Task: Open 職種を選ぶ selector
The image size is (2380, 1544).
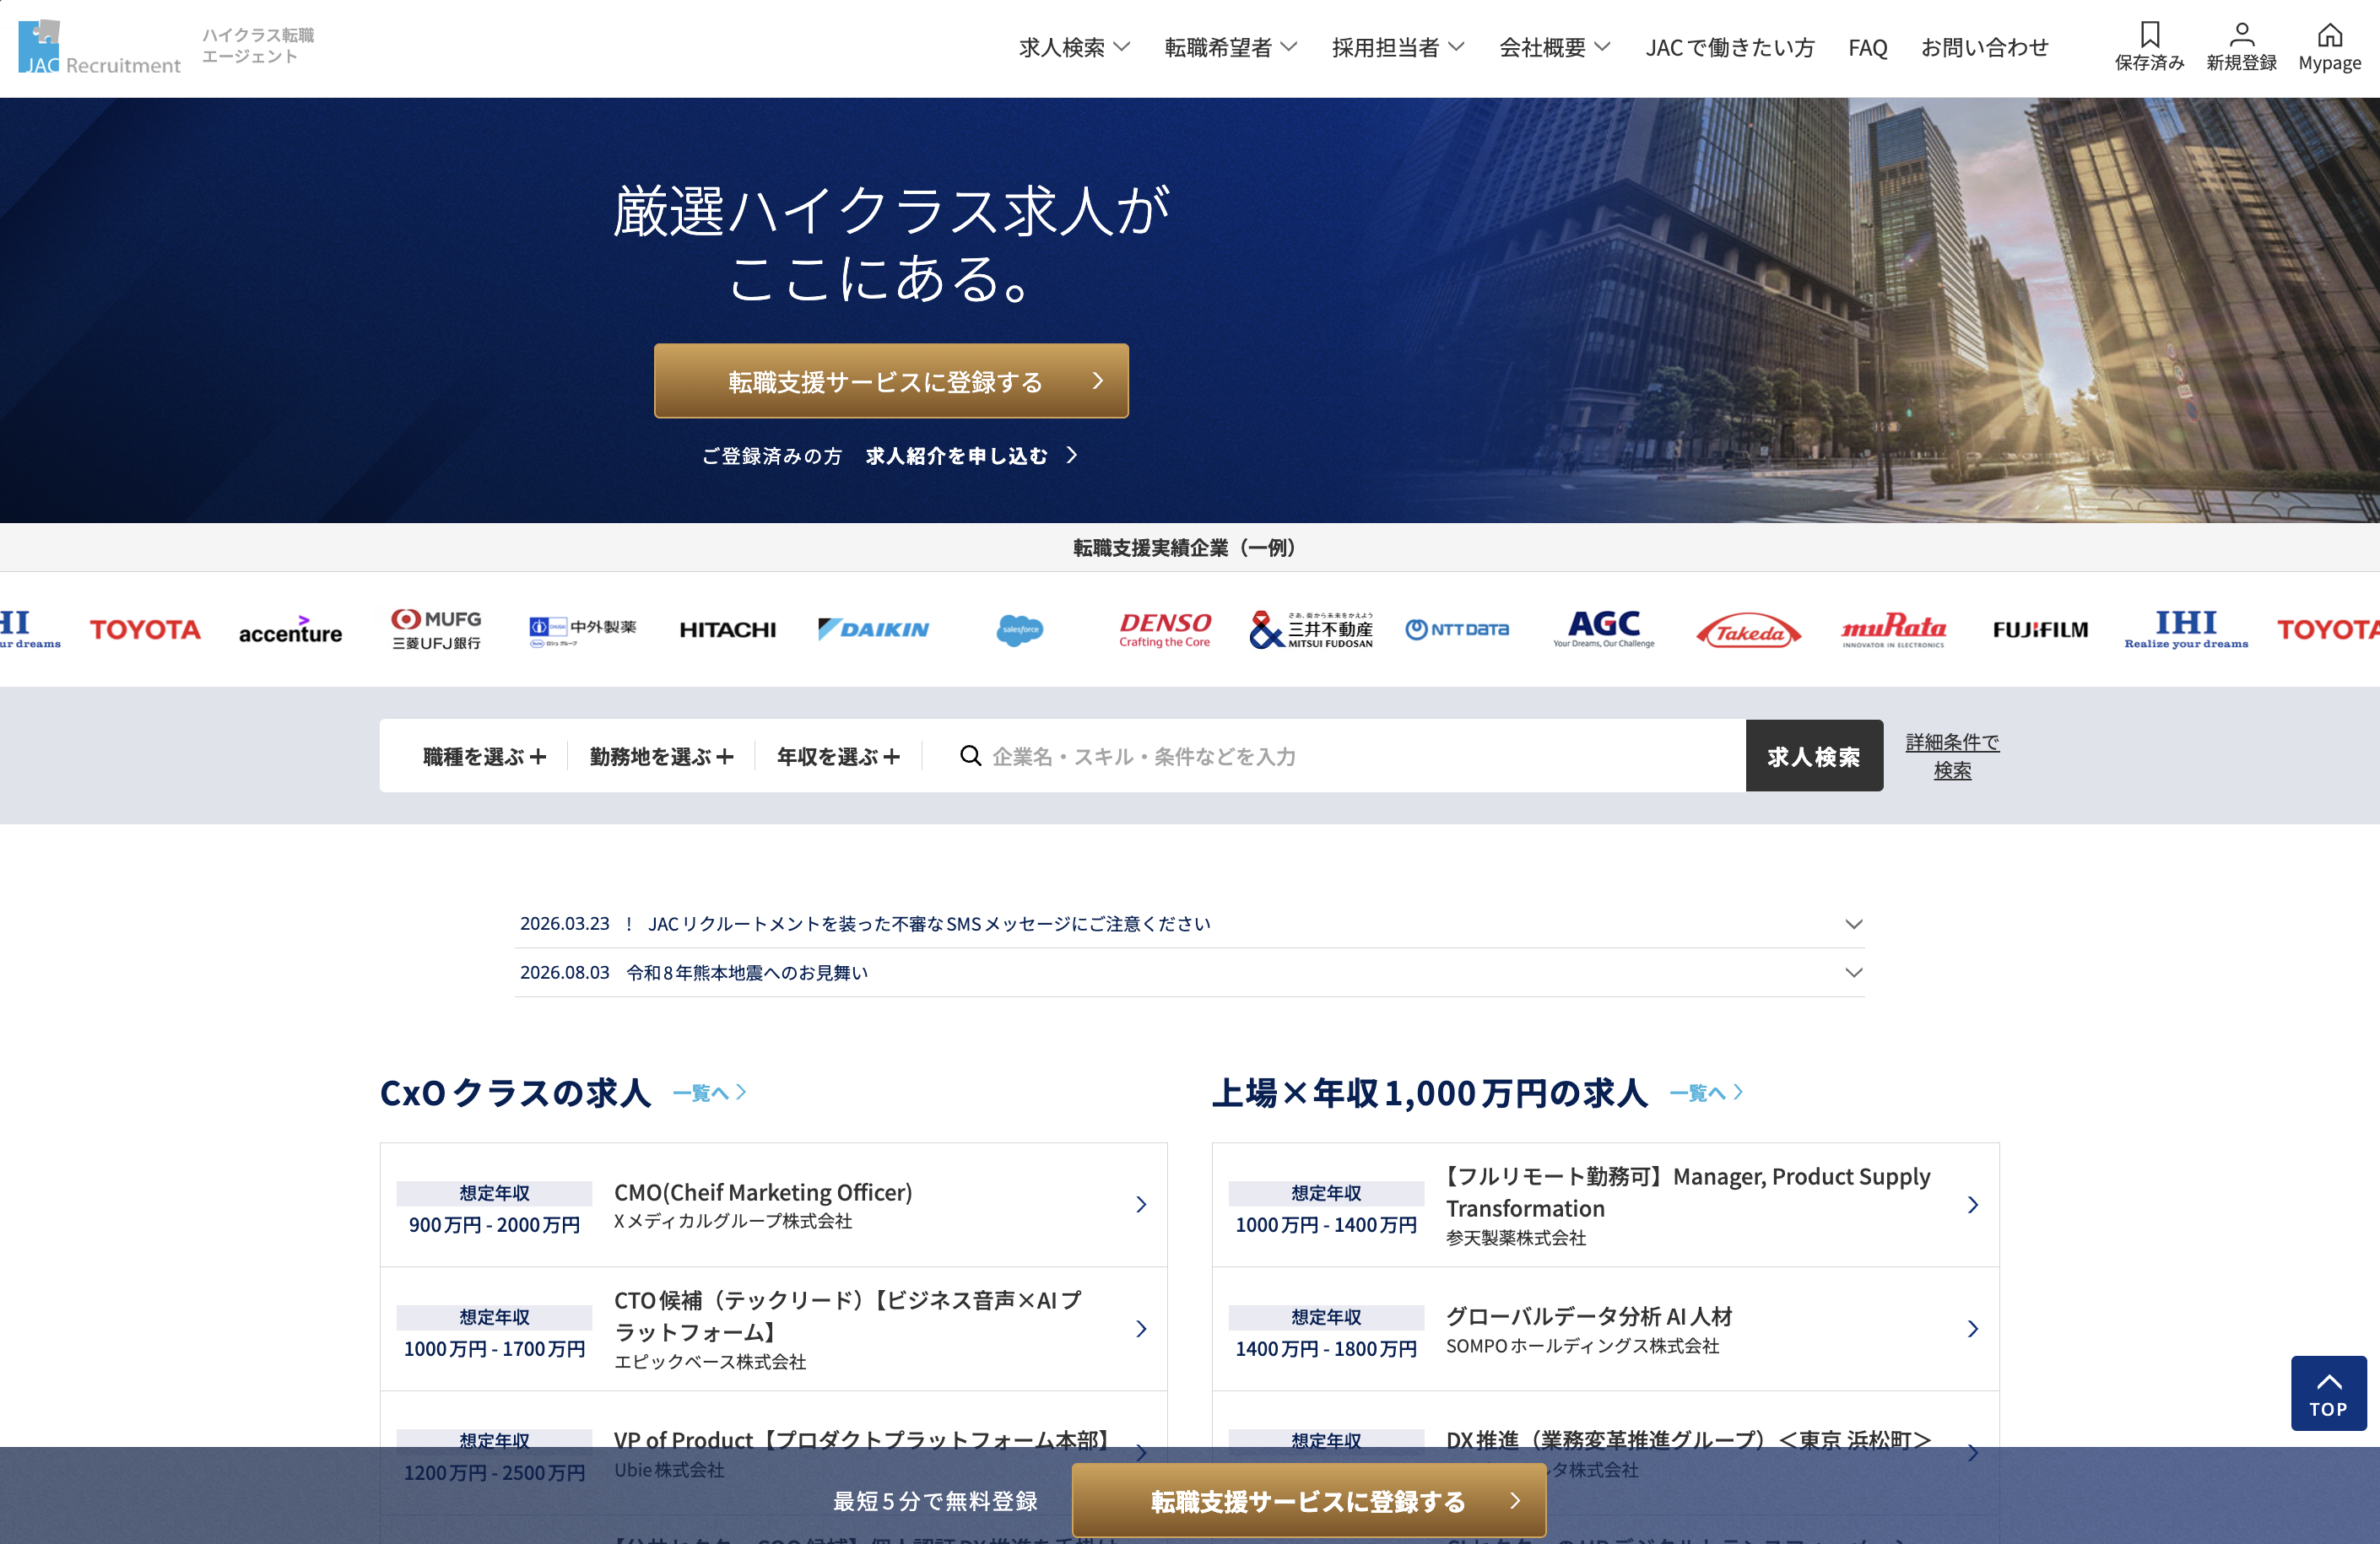Action: 484,756
